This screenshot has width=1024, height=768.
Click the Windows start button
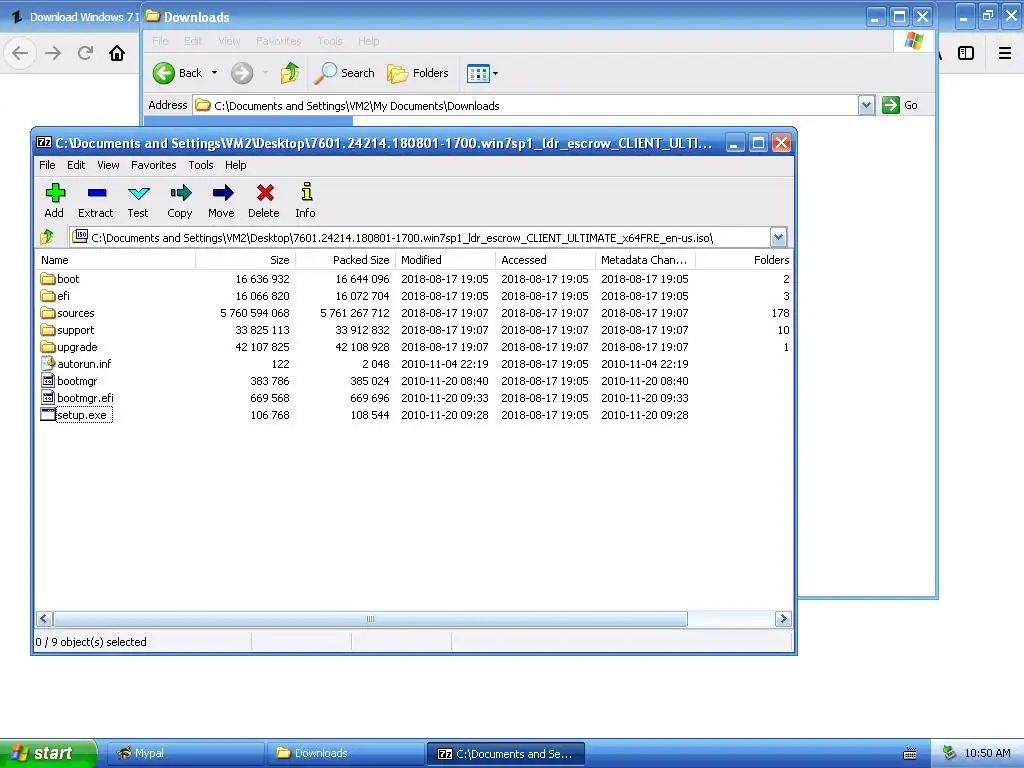coord(48,753)
